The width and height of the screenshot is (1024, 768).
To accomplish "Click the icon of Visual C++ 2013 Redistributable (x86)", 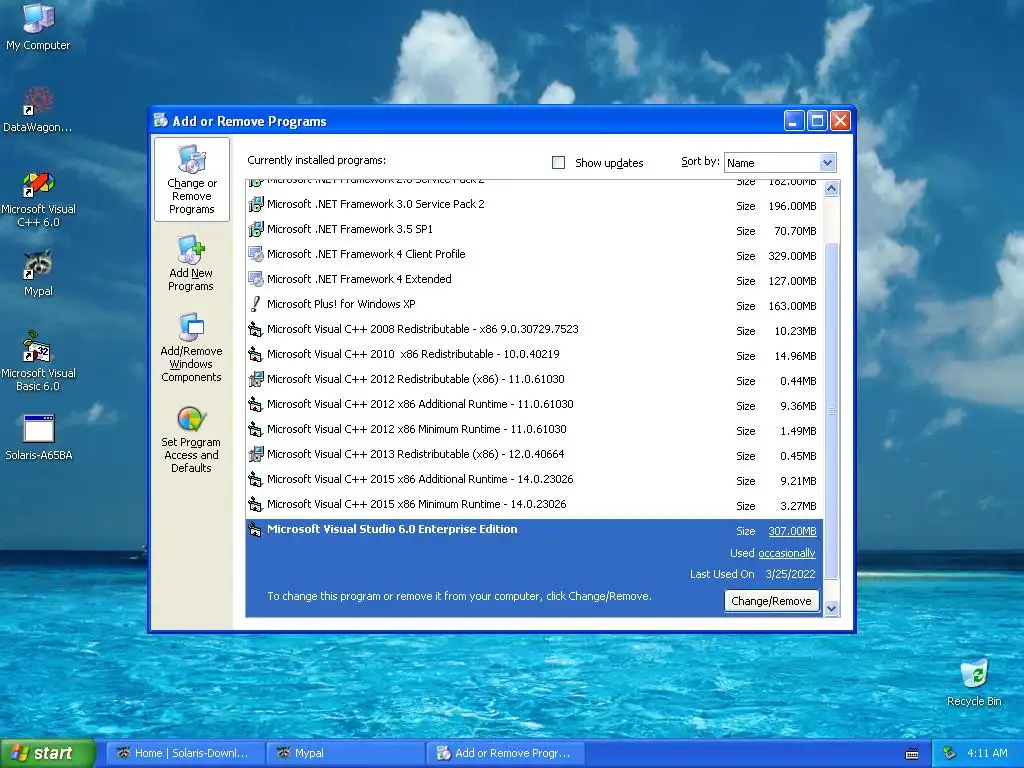I will [255, 455].
